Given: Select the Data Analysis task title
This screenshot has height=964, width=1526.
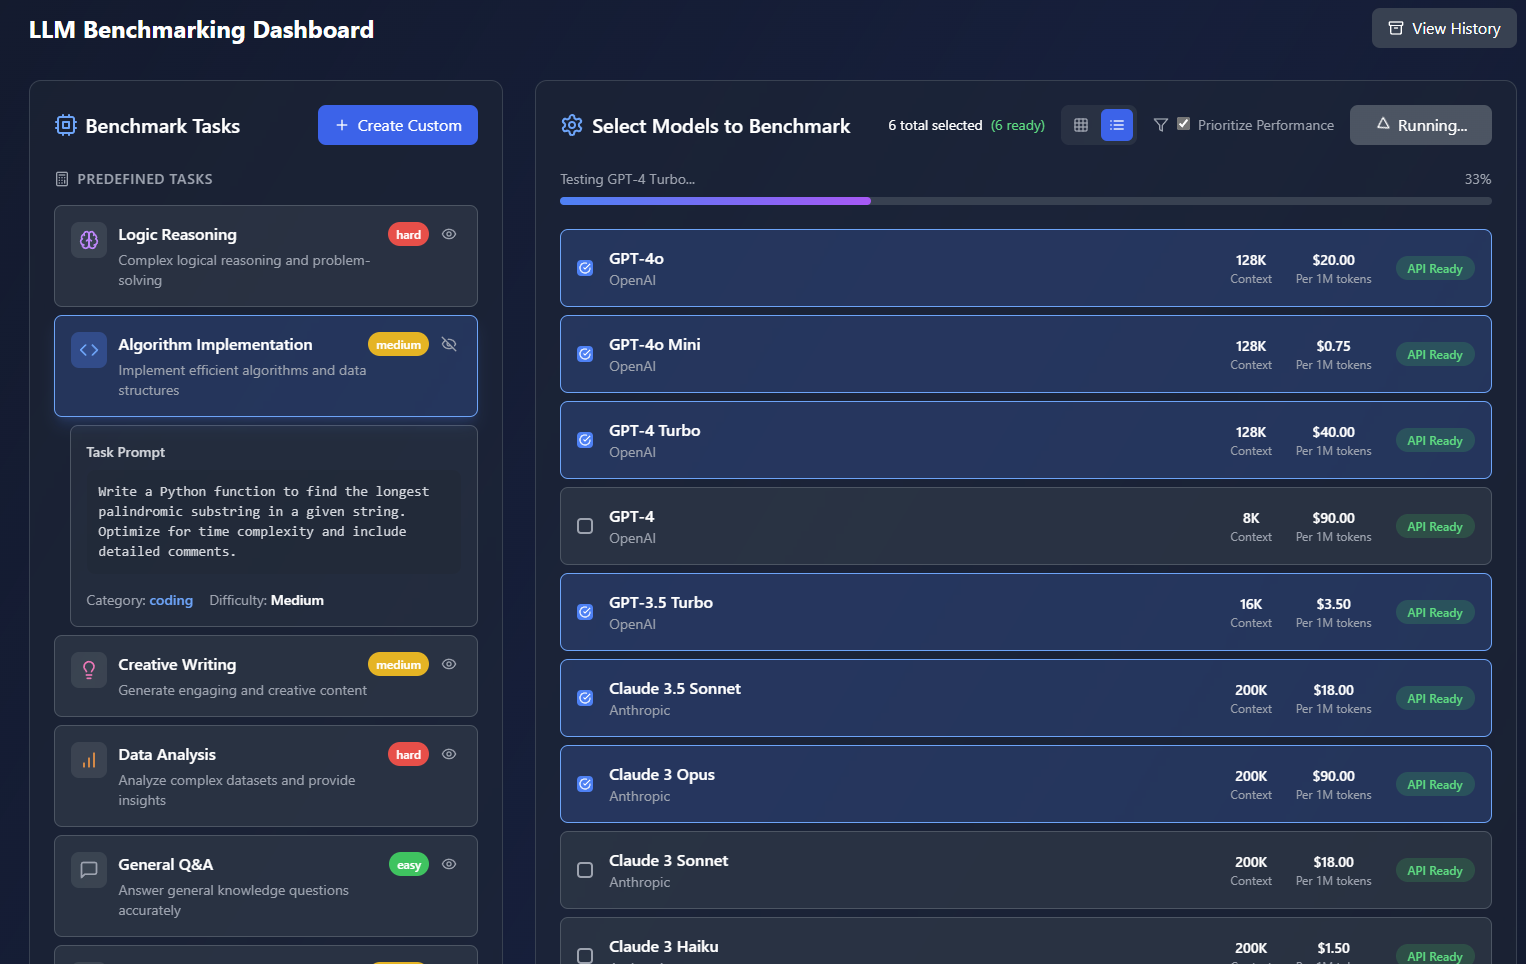Looking at the screenshot, I should coord(167,754).
